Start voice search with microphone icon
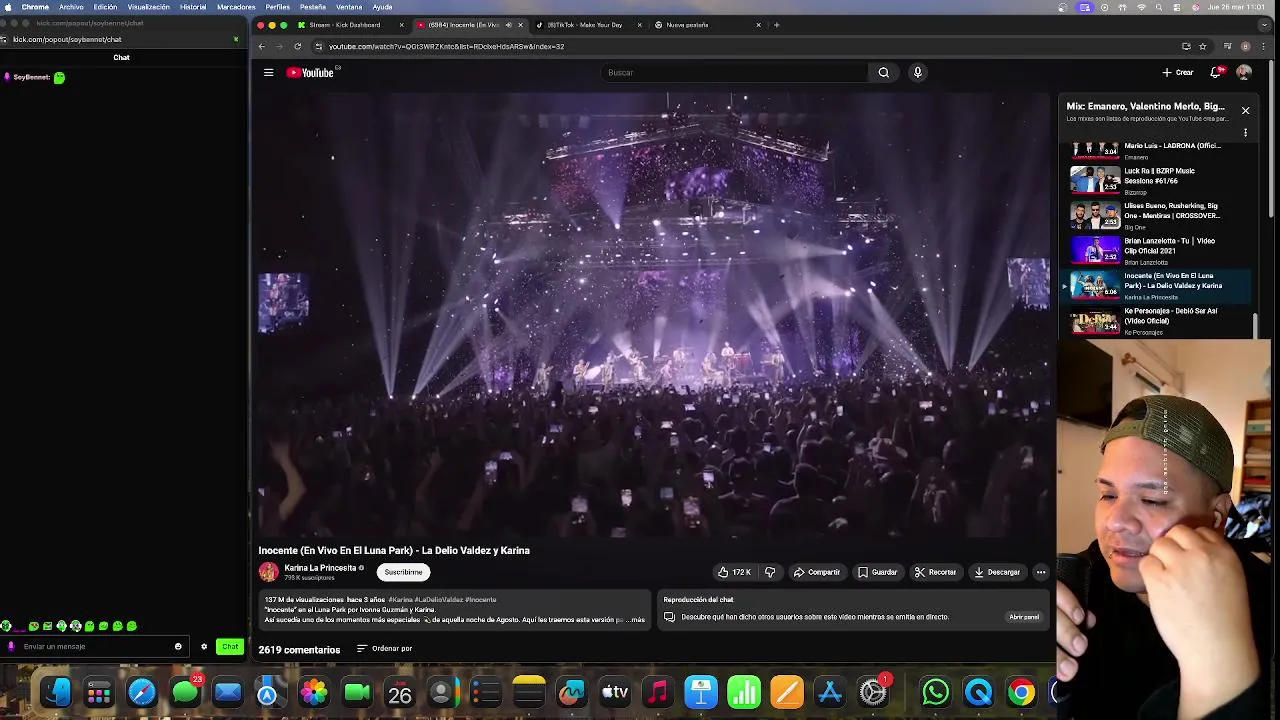The height and width of the screenshot is (720, 1280). click(x=917, y=72)
